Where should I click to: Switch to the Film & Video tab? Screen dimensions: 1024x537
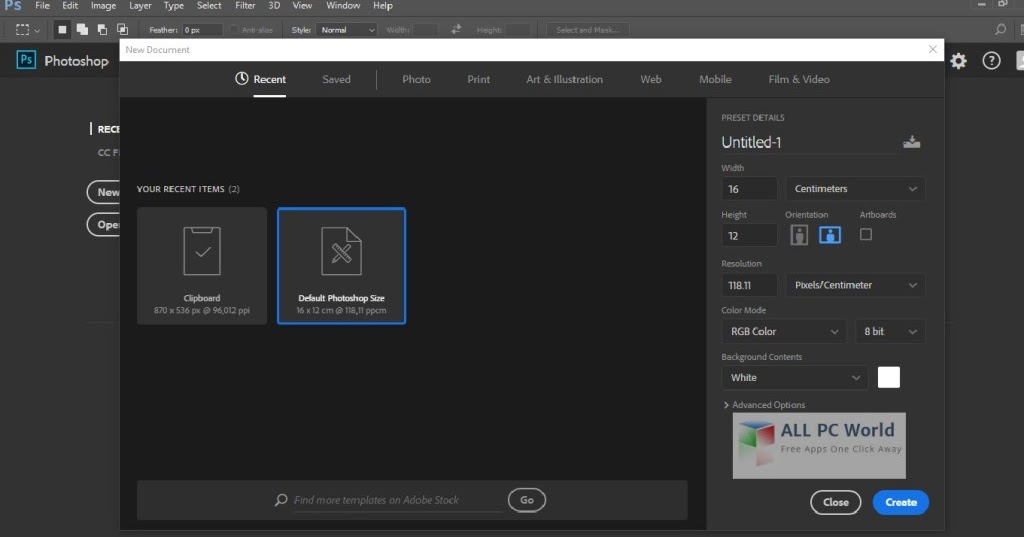(799, 79)
